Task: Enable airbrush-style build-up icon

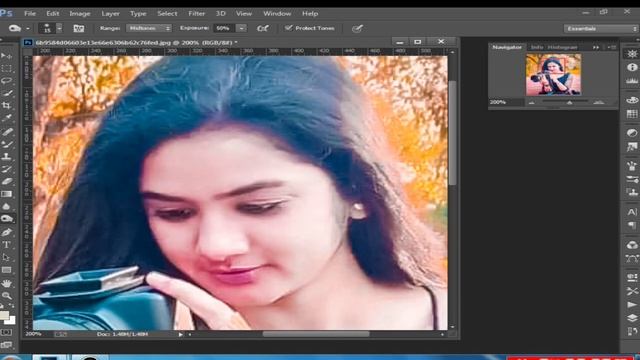Action: click(262, 28)
